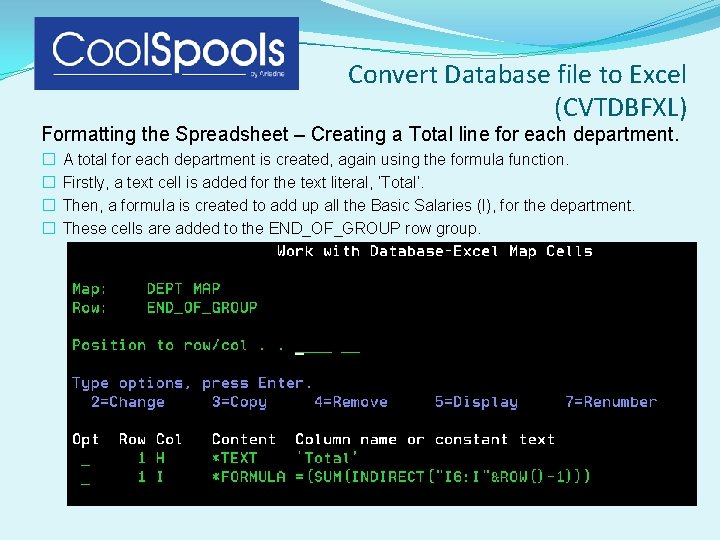This screenshot has height=540, width=720.
Task: Click the '*TEXT' content value
Action: [x=235, y=458]
